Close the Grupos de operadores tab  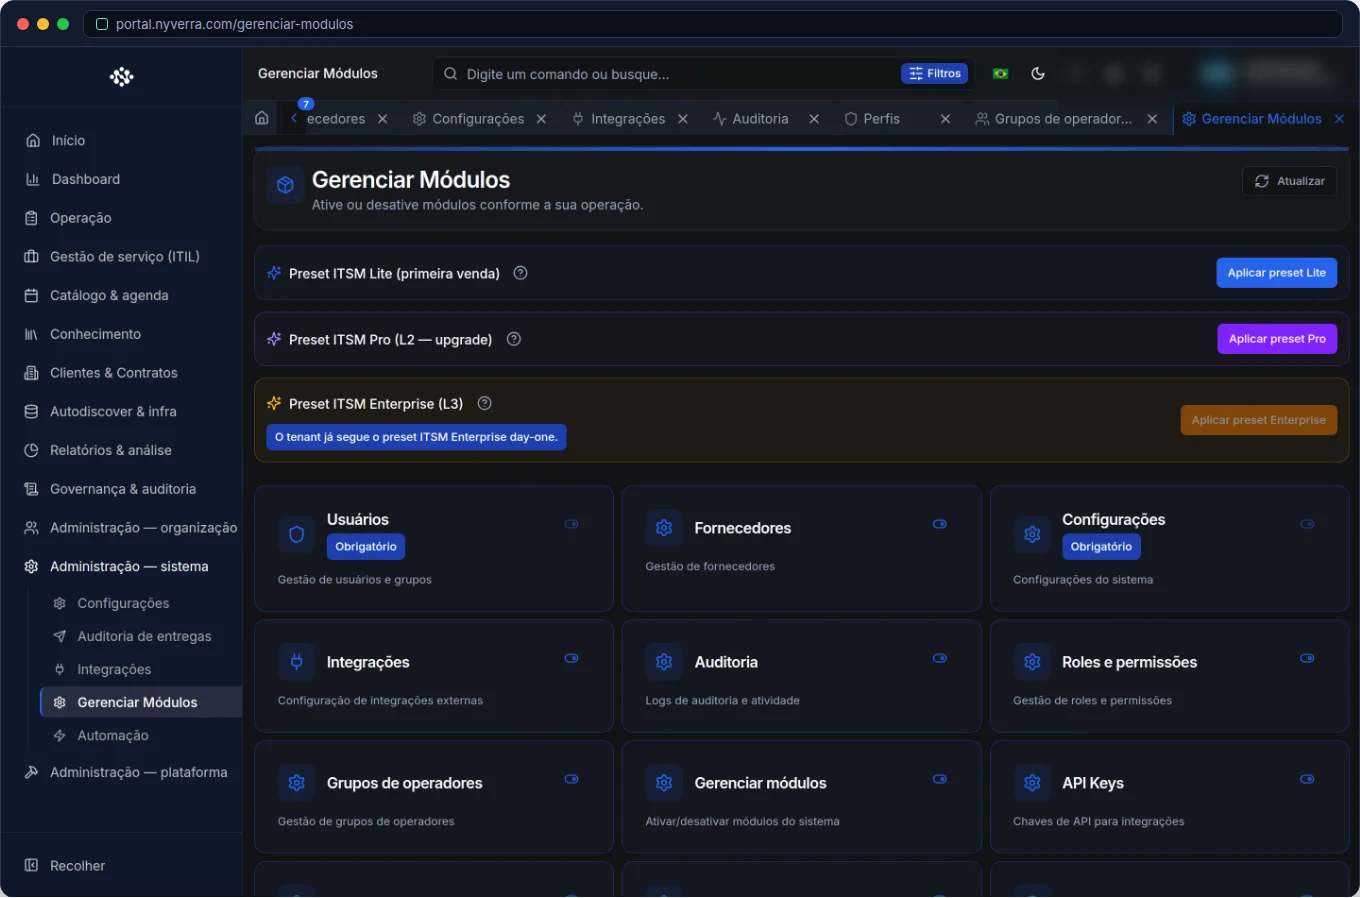[x=1152, y=119]
